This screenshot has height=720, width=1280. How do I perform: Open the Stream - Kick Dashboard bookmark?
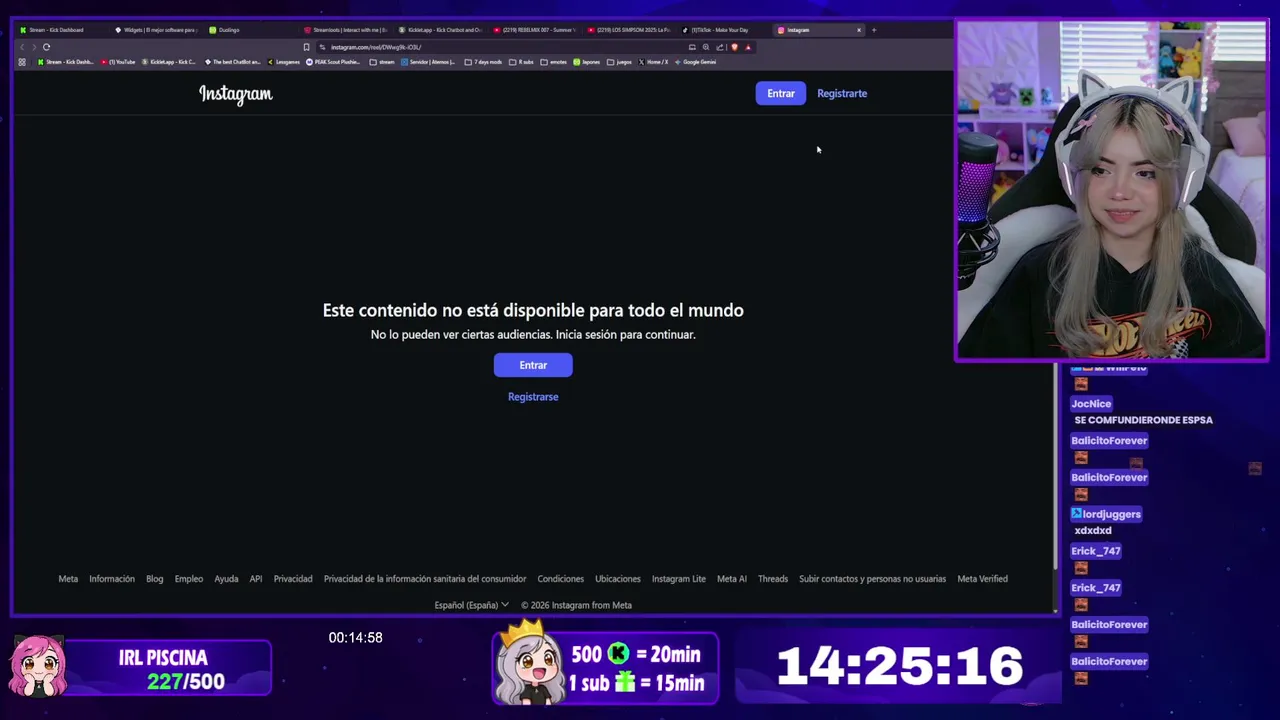coord(65,62)
